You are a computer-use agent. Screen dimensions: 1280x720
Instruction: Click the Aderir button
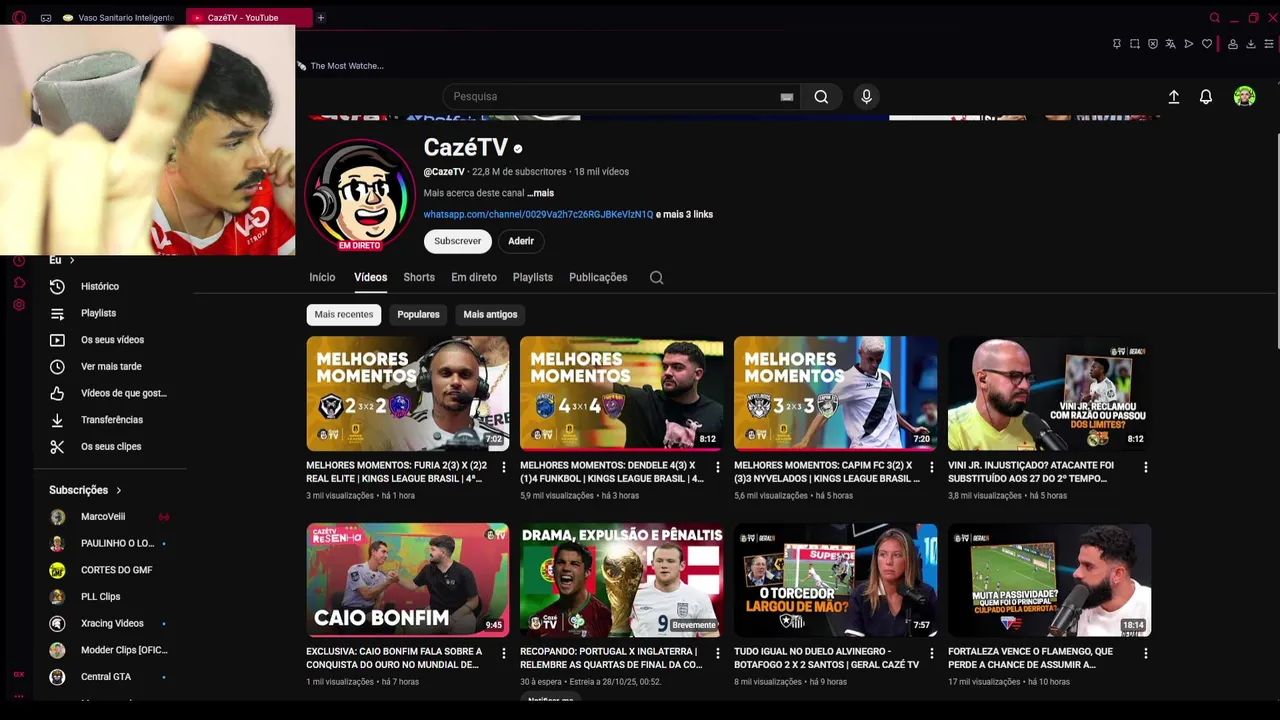(521, 241)
